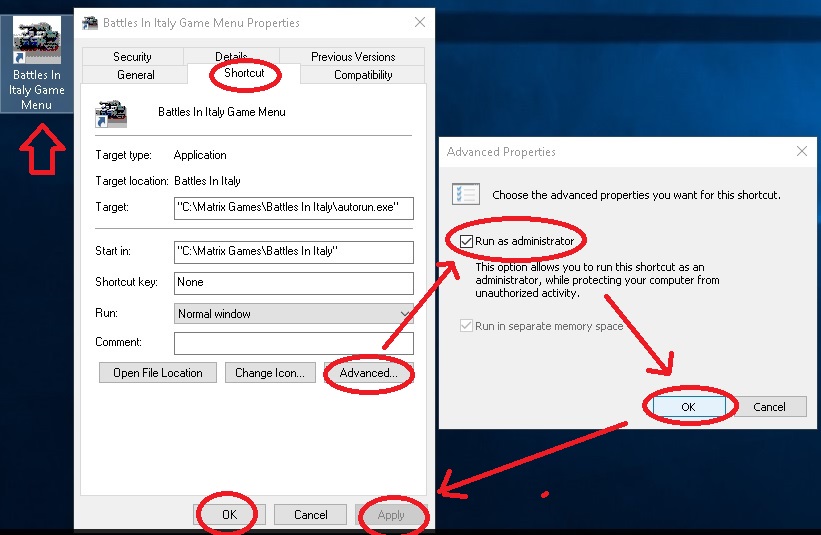The height and width of the screenshot is (535, 821).
Task: Cancel the Advanced Properties dialog
Action: point(769,407)
